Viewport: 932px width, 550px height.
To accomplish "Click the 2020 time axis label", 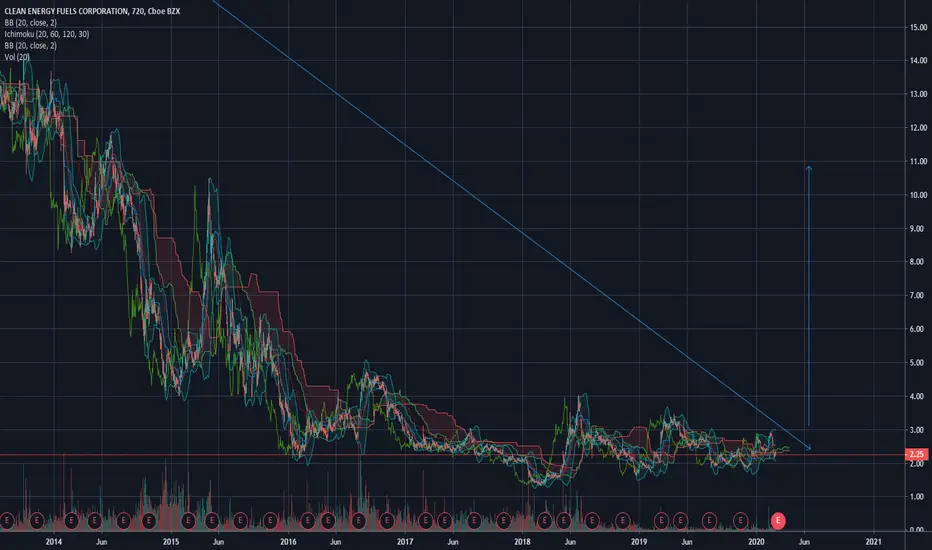I will pyautogui.click(x=756, y=542).
